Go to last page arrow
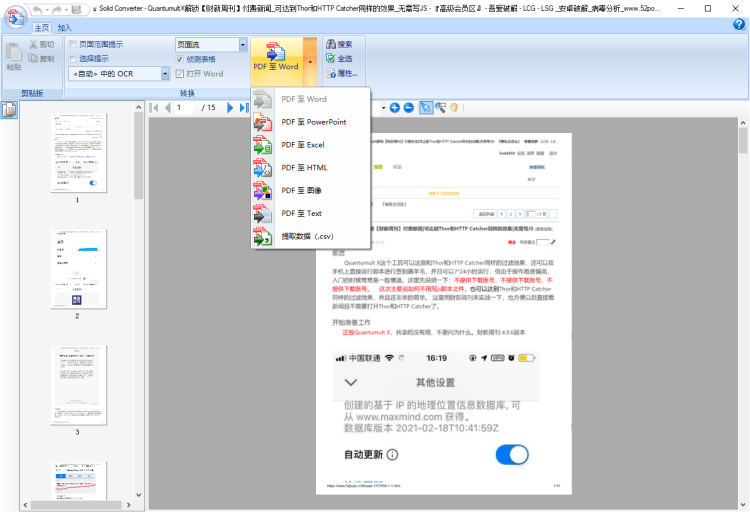The image size is (750, 512). click(x=244, y=108)
